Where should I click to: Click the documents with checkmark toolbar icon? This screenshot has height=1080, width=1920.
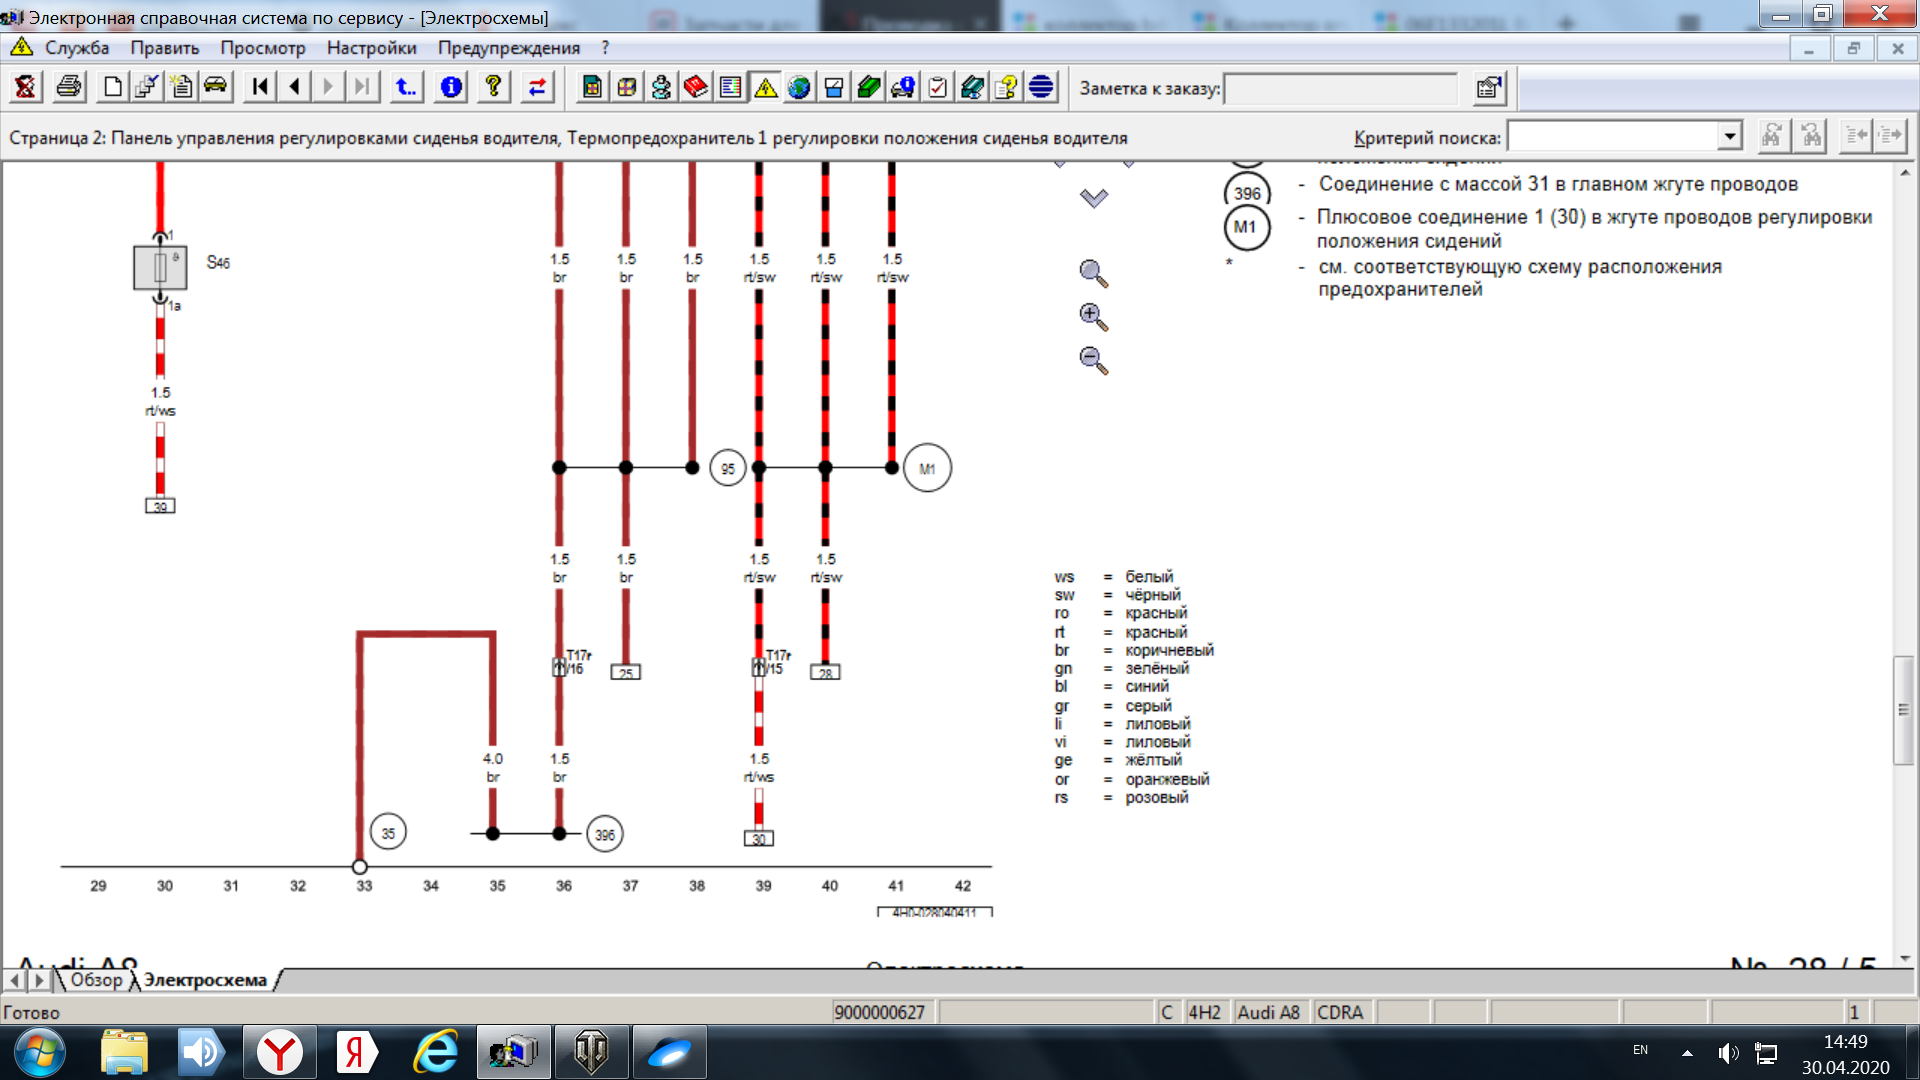(147, 88)
